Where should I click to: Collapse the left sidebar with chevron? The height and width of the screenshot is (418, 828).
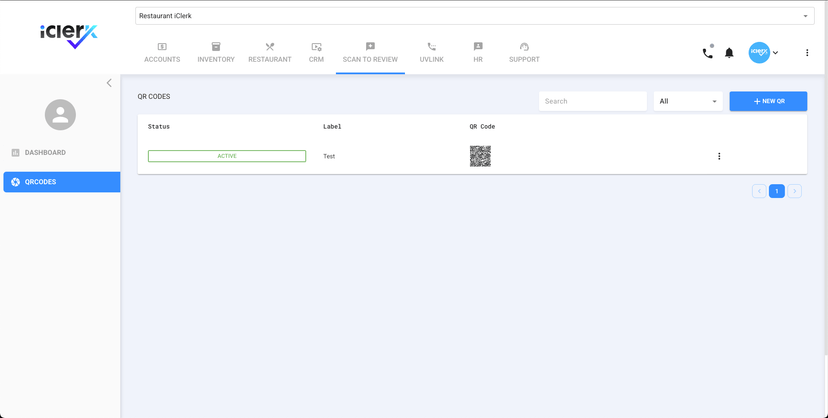(x=109, y=83)
